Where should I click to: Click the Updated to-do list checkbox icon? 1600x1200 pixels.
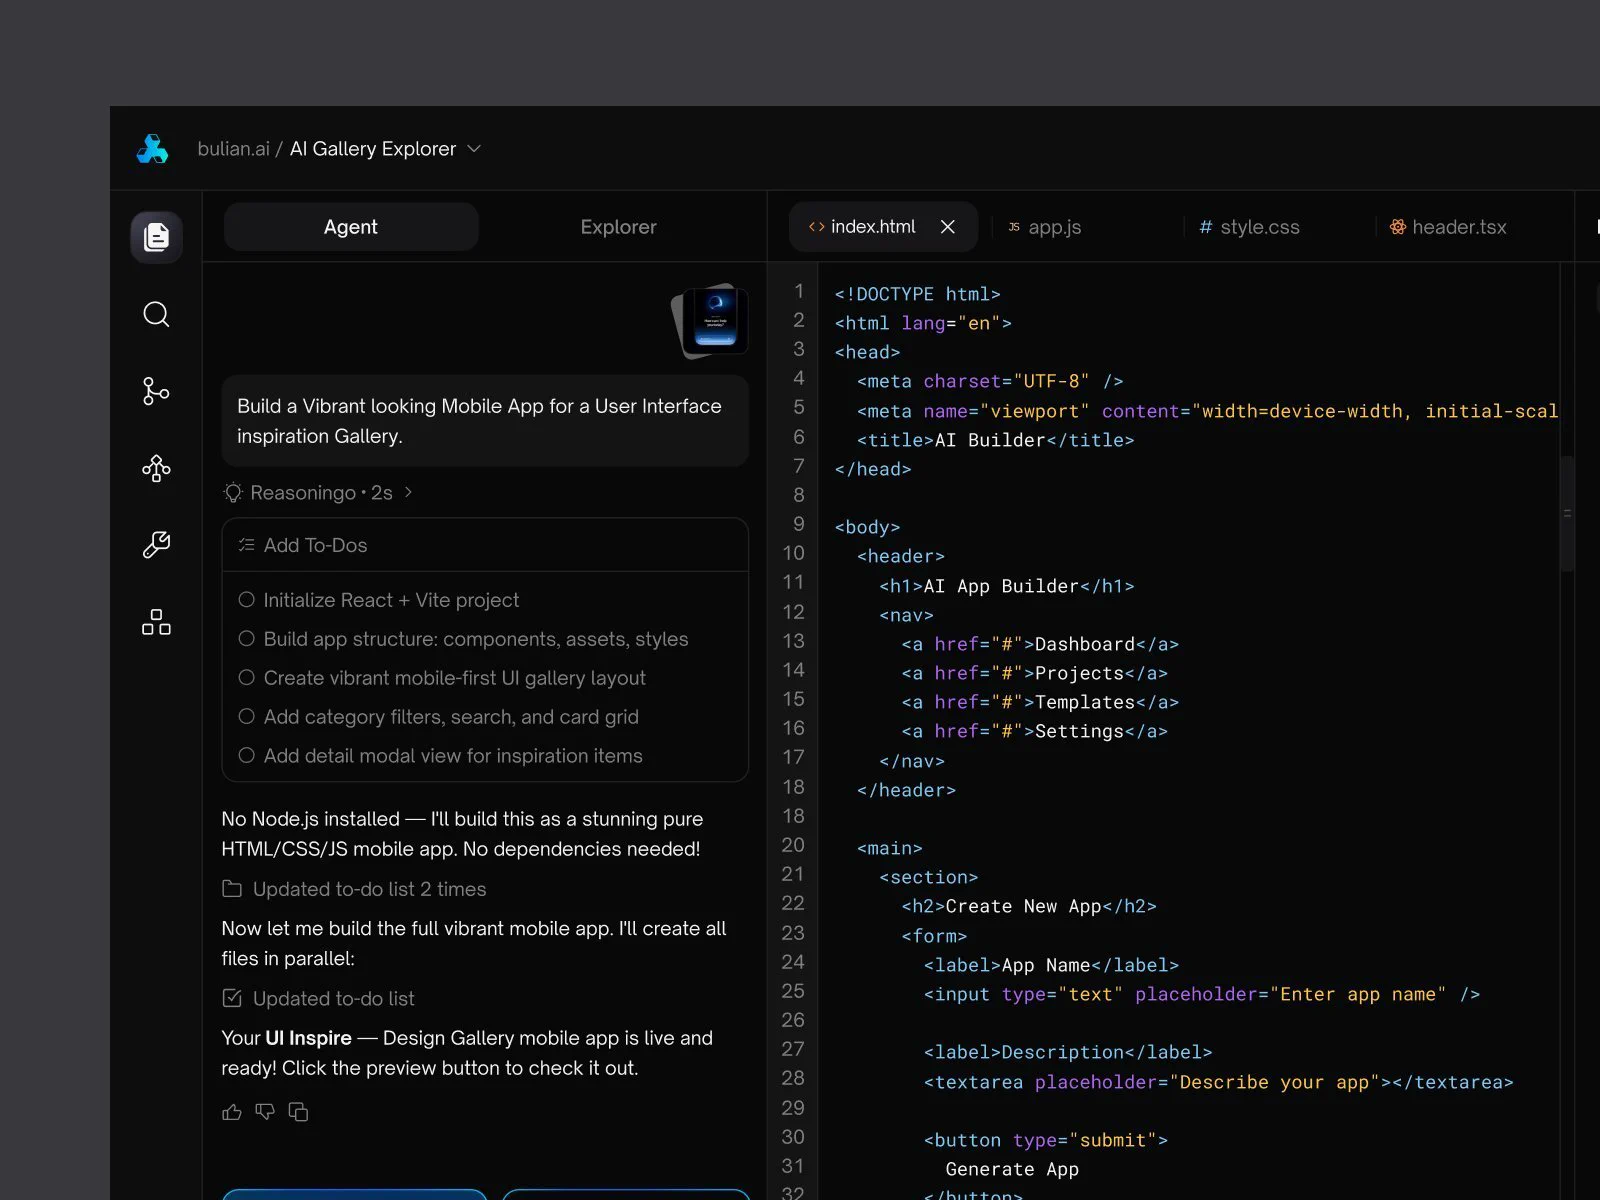(x=232, y=998)
